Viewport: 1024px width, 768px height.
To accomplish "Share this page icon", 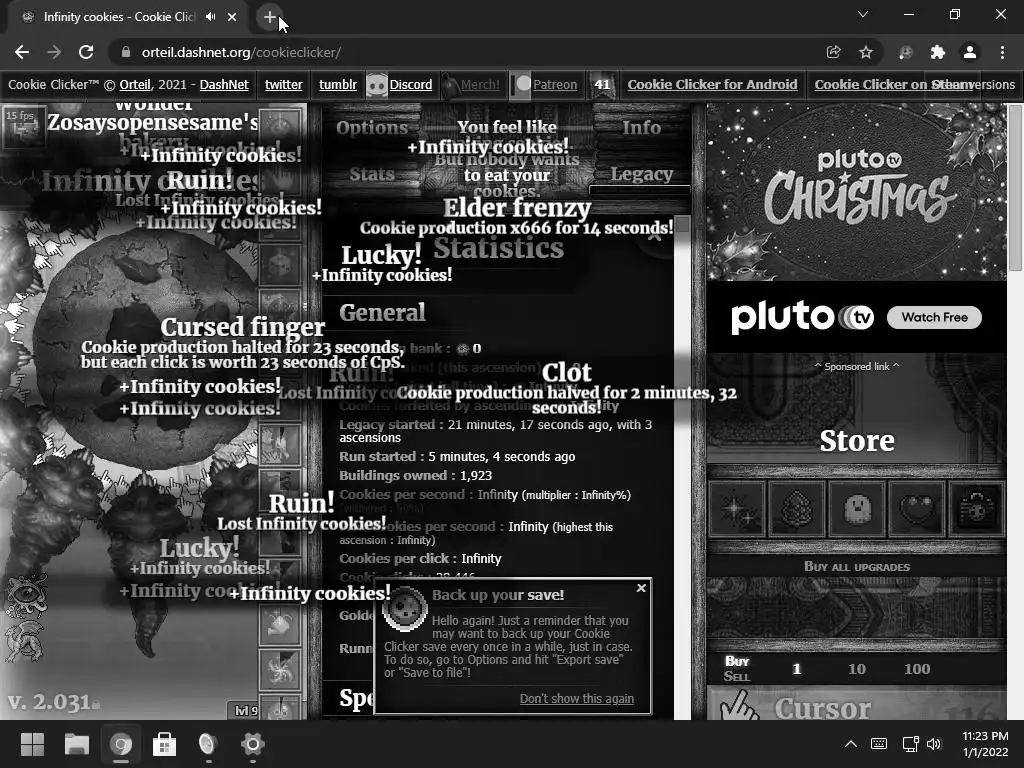I will (x=833, y=52).
